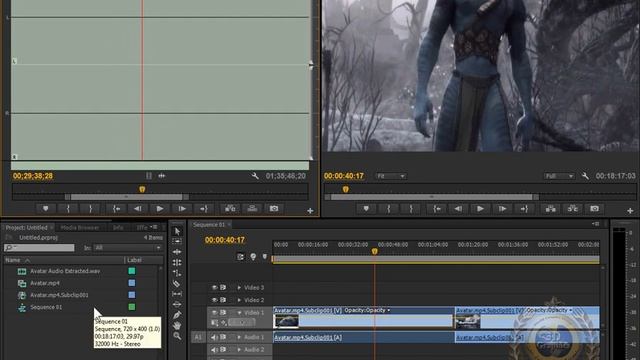Mark In point in Program monitor

(x=389, y=209)
